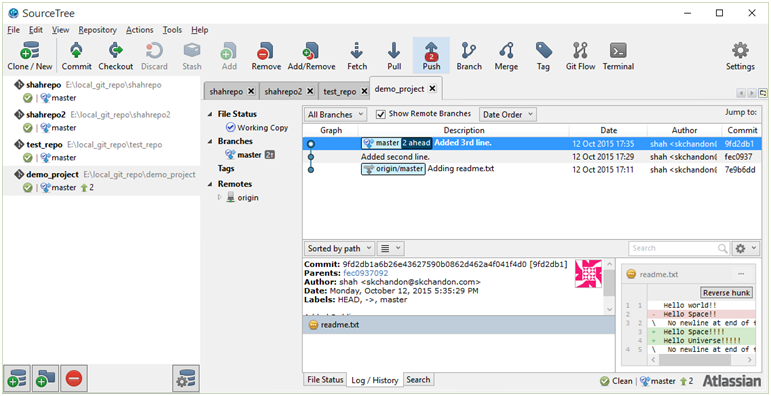Click the Add/Remove toolbar icon
This screenshot has height=396, width=771.
311,55
